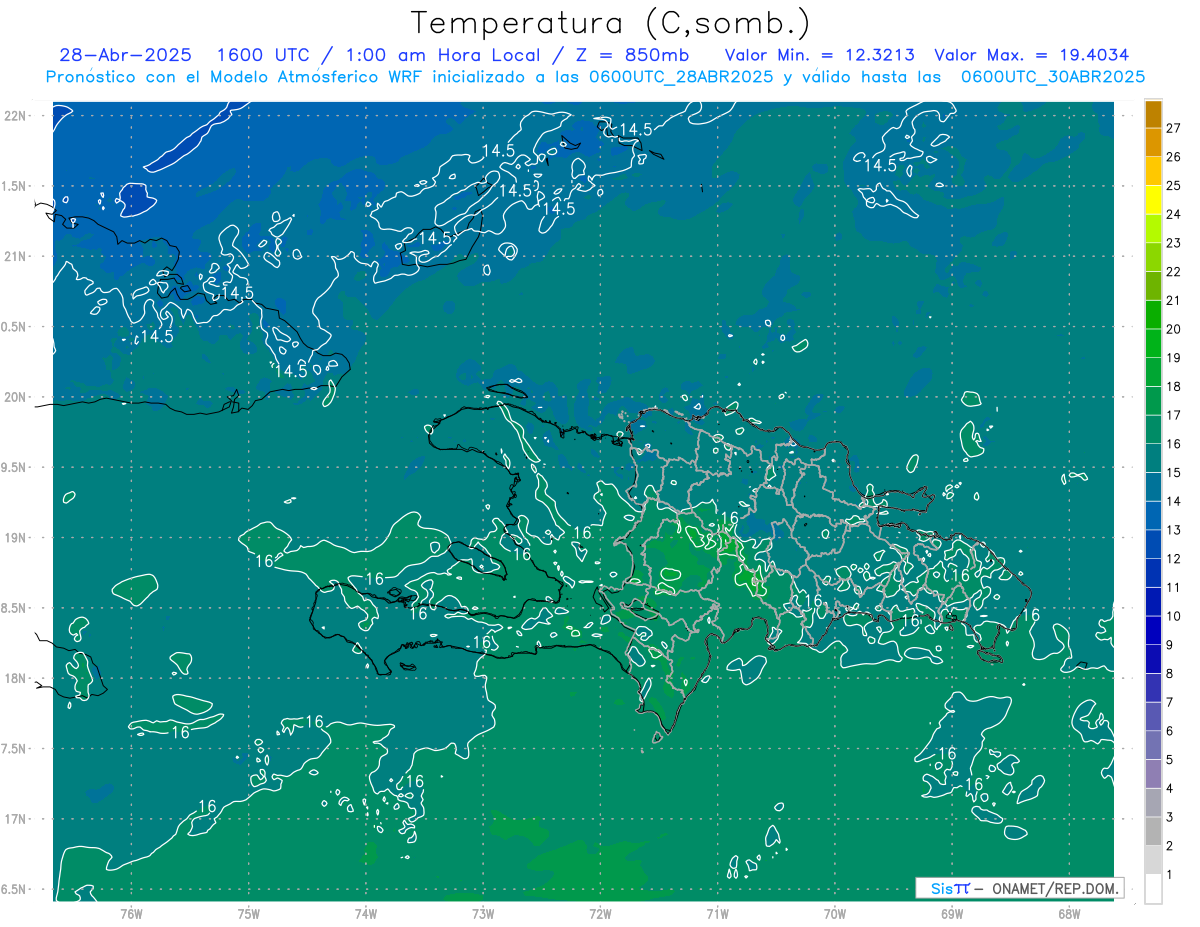The width and height of the screenshot is (1200, 927).
Task: Click the "22N" latitude label
Action: (14, 116)
